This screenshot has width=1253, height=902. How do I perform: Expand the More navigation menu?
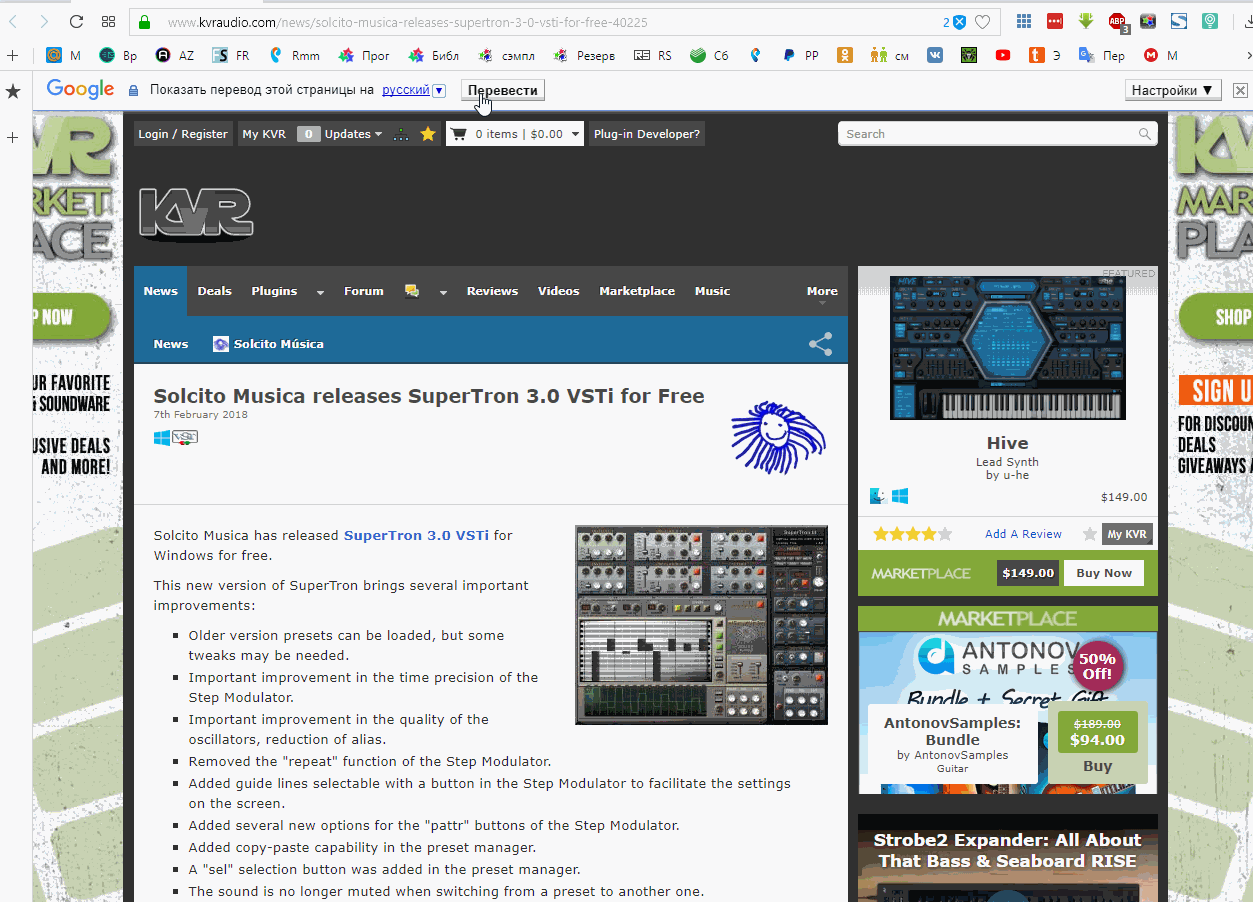coord(822,291)
